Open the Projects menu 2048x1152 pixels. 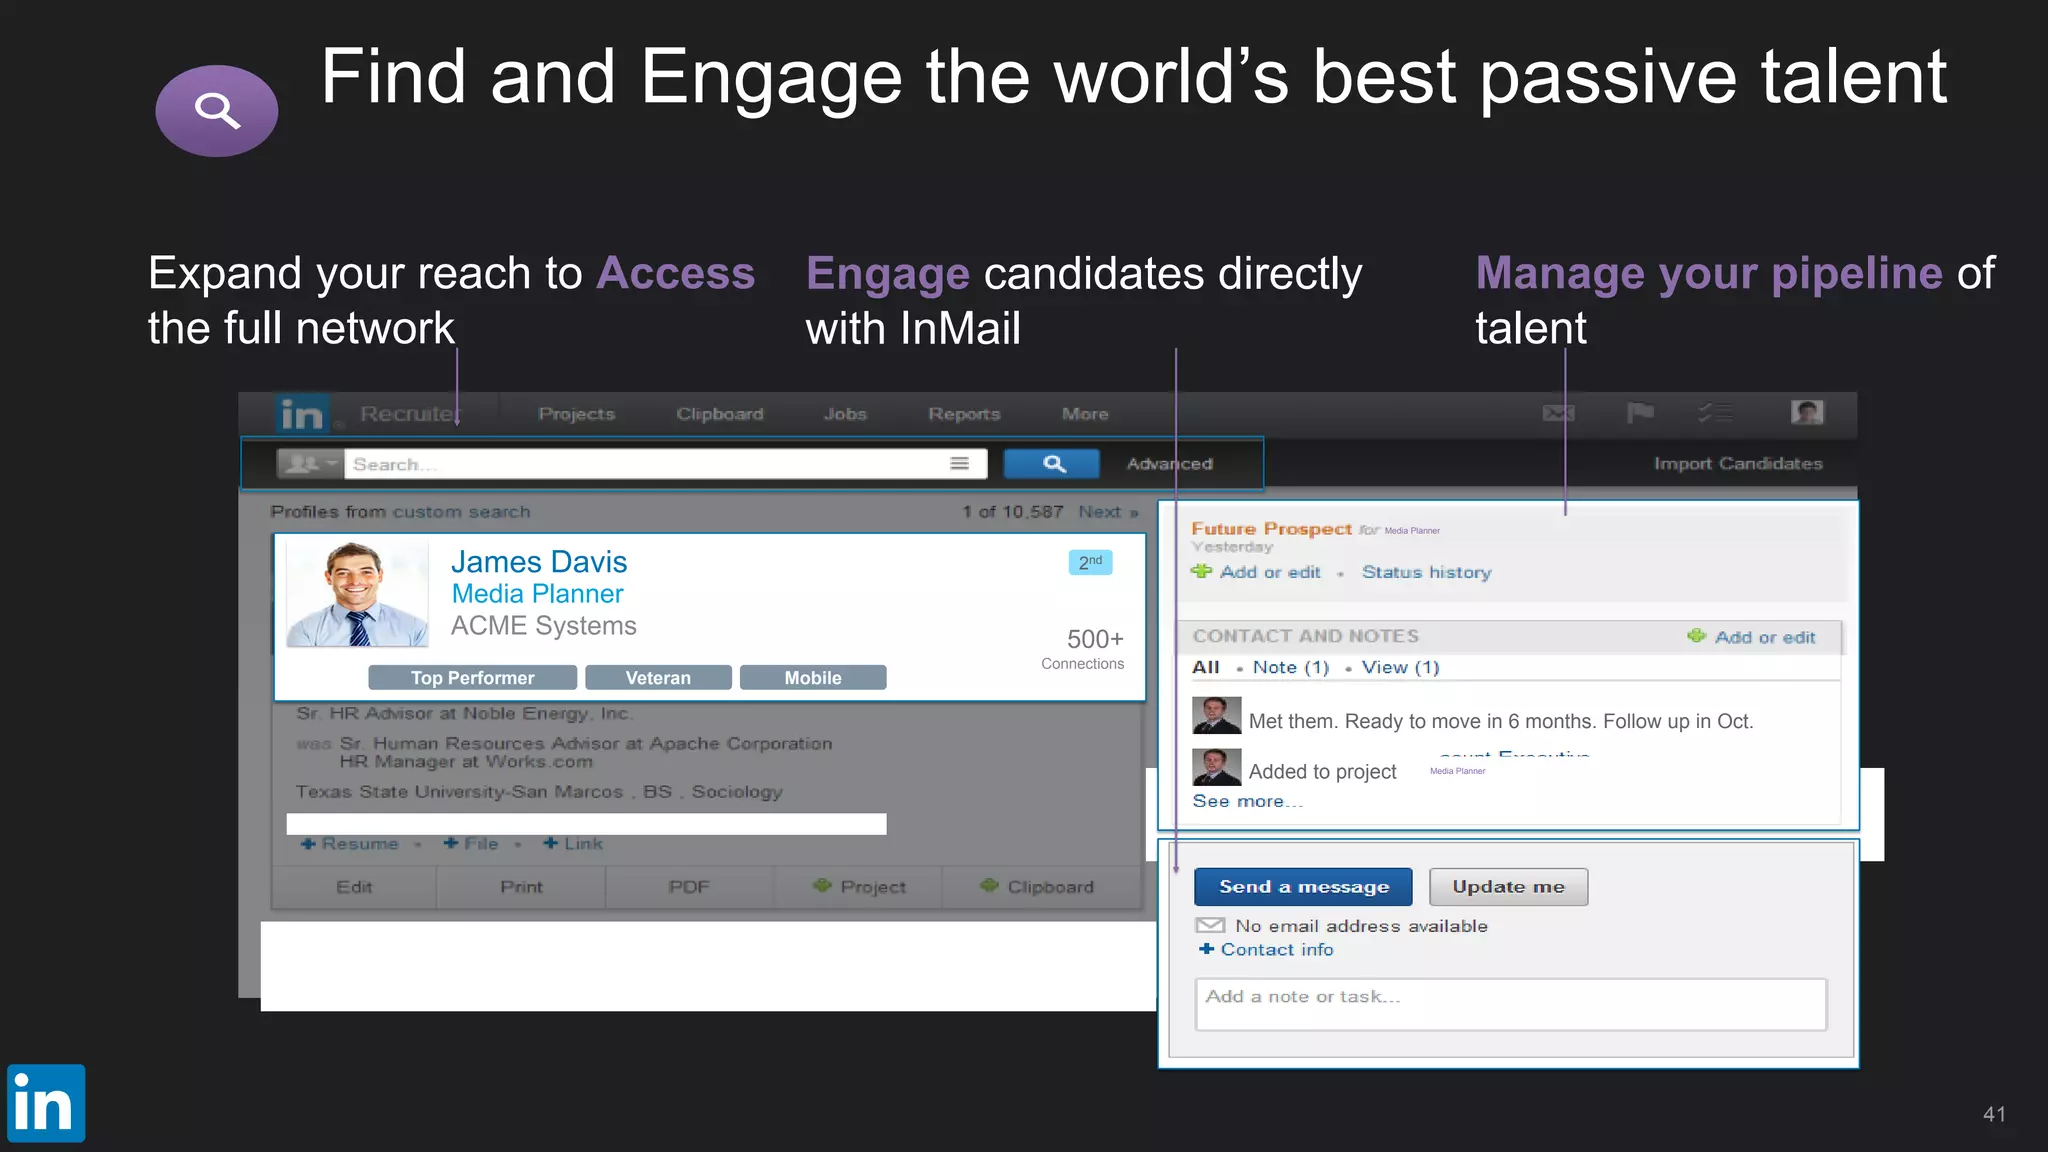coord(577,414)
